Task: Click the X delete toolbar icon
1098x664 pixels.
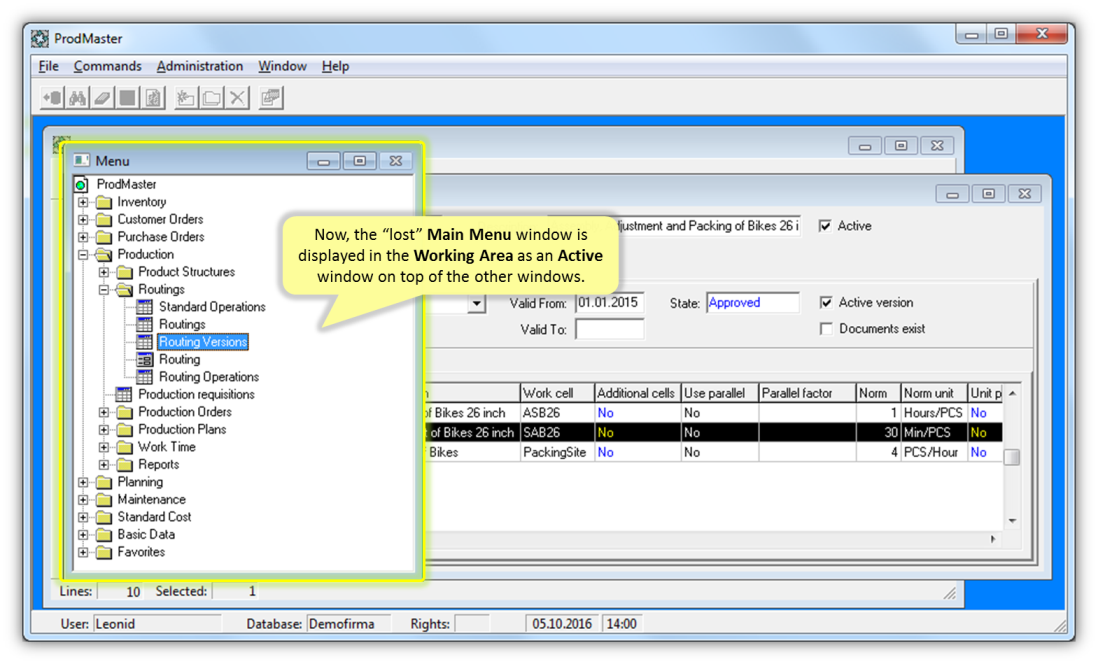Action: (x=237, y=98)
